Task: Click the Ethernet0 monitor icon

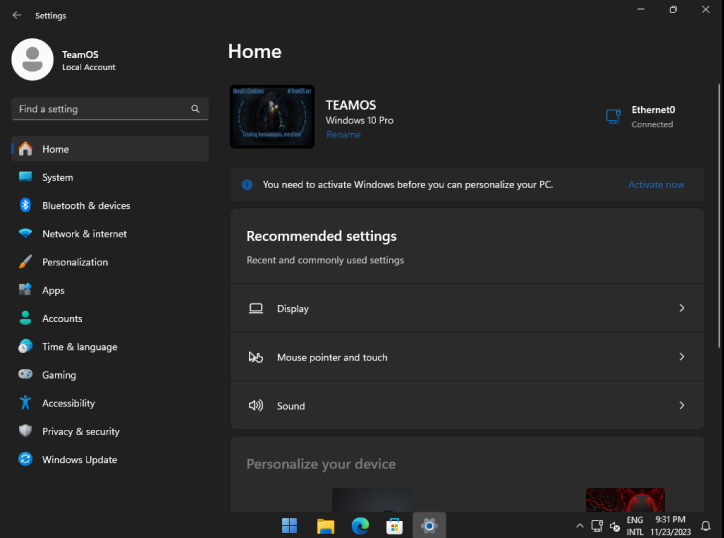Action: (613, 116)
